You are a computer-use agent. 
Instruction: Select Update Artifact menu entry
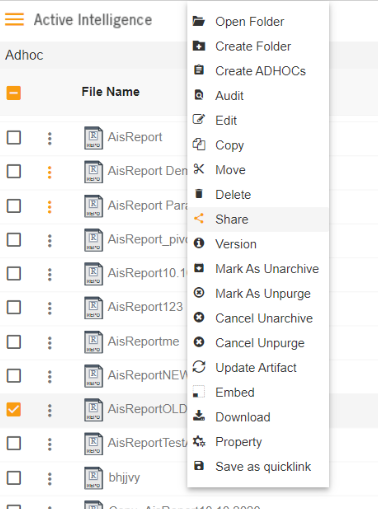pyautogui.click(x=258, y=368)
